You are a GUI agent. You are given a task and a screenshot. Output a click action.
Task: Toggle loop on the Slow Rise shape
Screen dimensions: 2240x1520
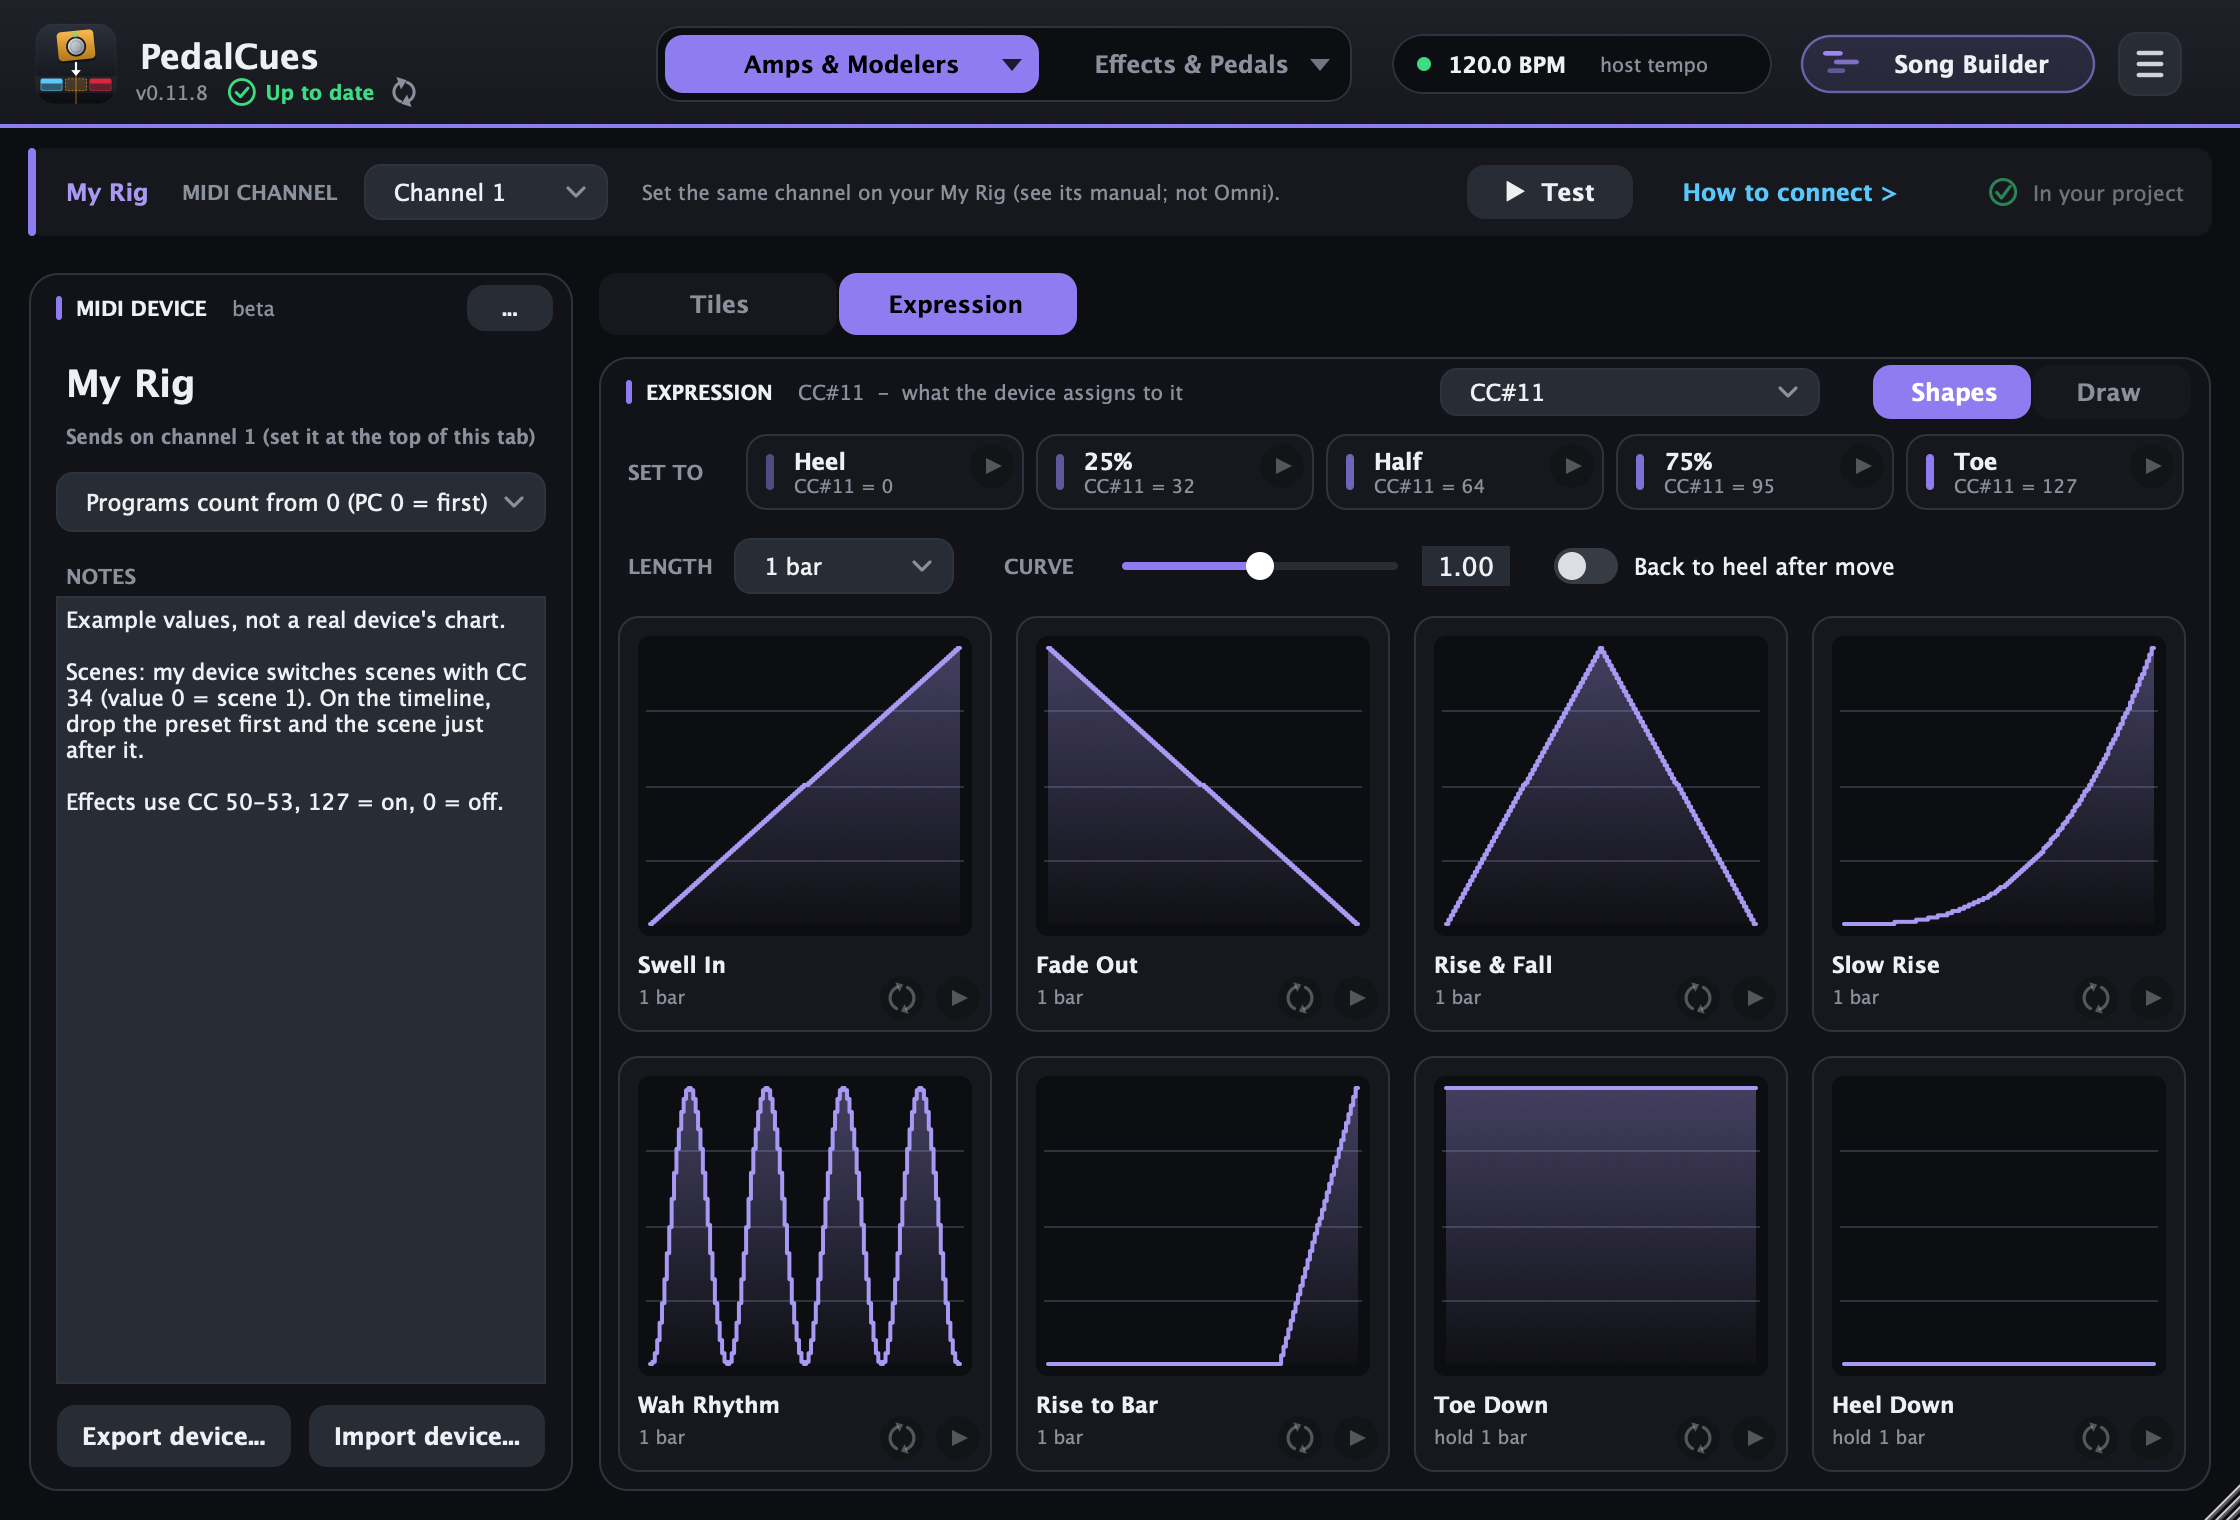point(2096,997)
